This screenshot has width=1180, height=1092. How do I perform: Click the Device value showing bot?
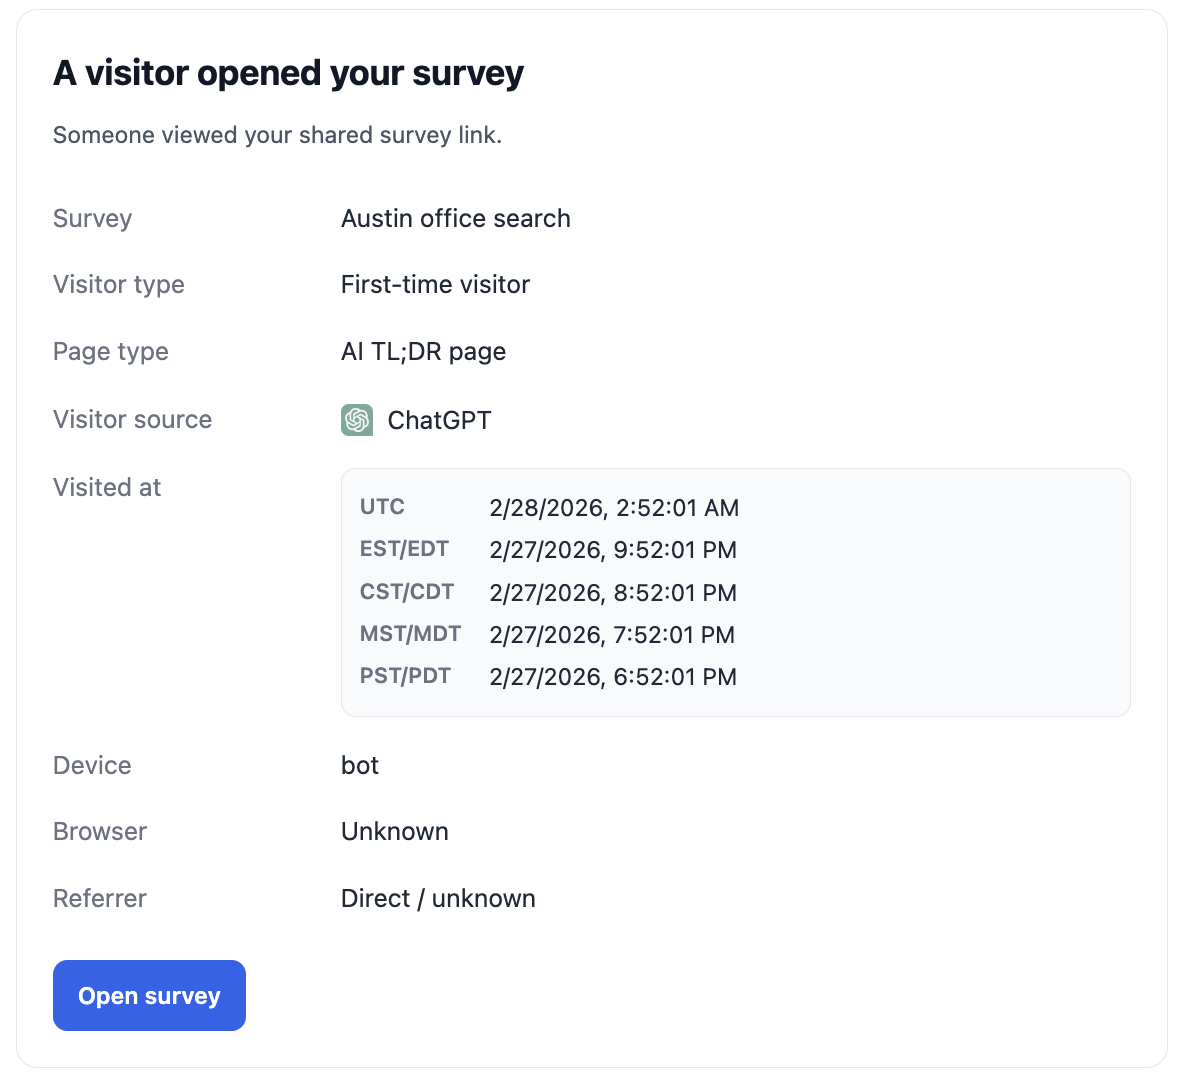coord(359,765)
